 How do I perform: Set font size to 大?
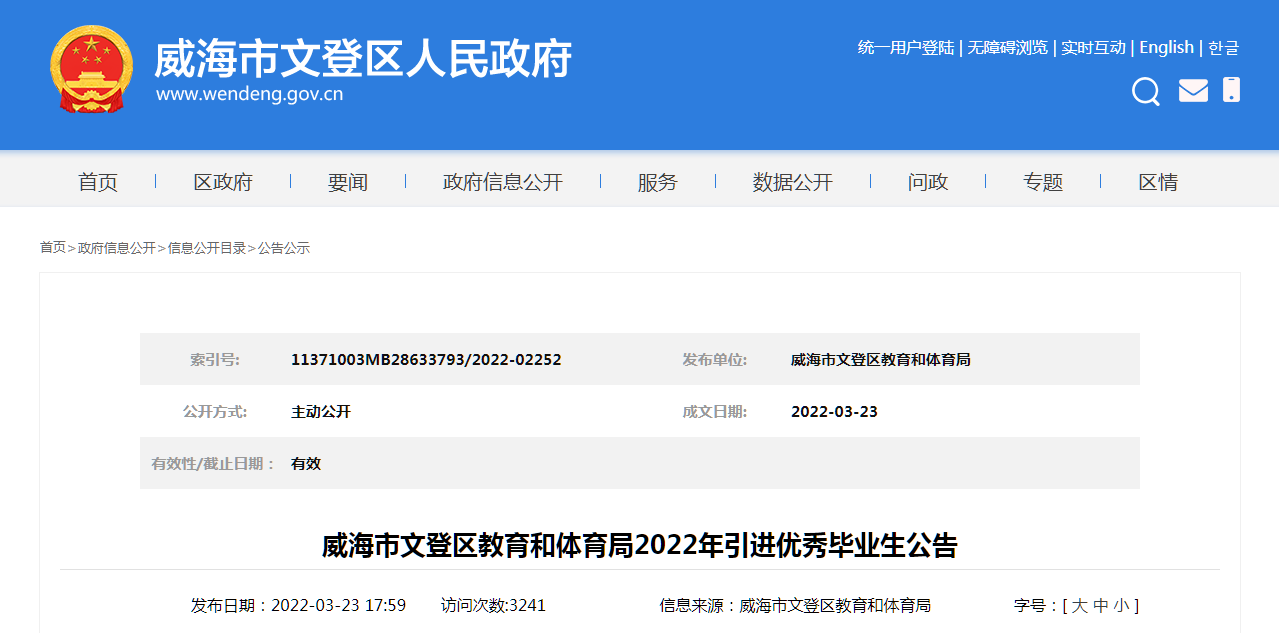[x=1080, y=605]
